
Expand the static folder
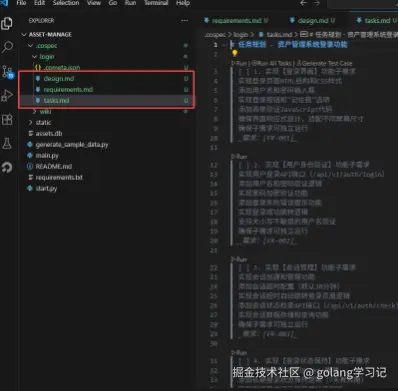[31, 122]
